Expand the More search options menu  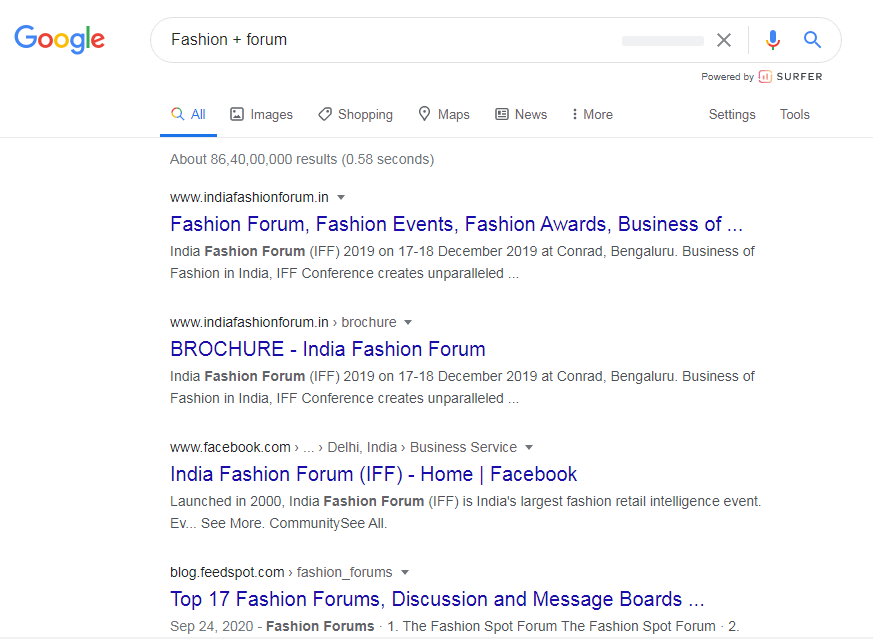[x=592, y=115]
